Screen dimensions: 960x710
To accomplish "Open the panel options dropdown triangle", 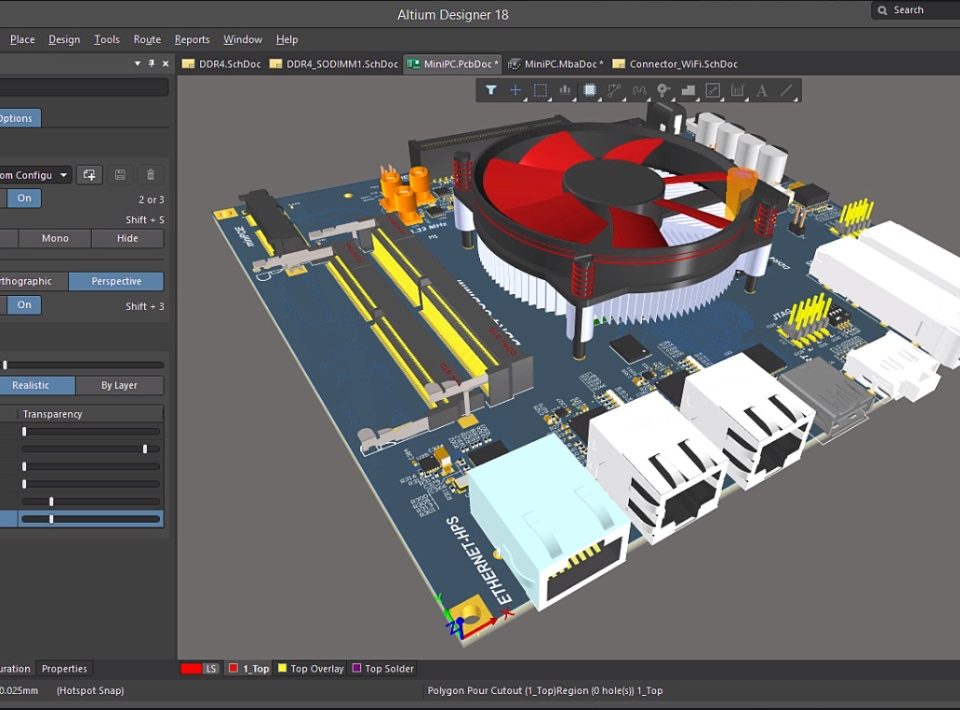I will [x=137, y=63].
